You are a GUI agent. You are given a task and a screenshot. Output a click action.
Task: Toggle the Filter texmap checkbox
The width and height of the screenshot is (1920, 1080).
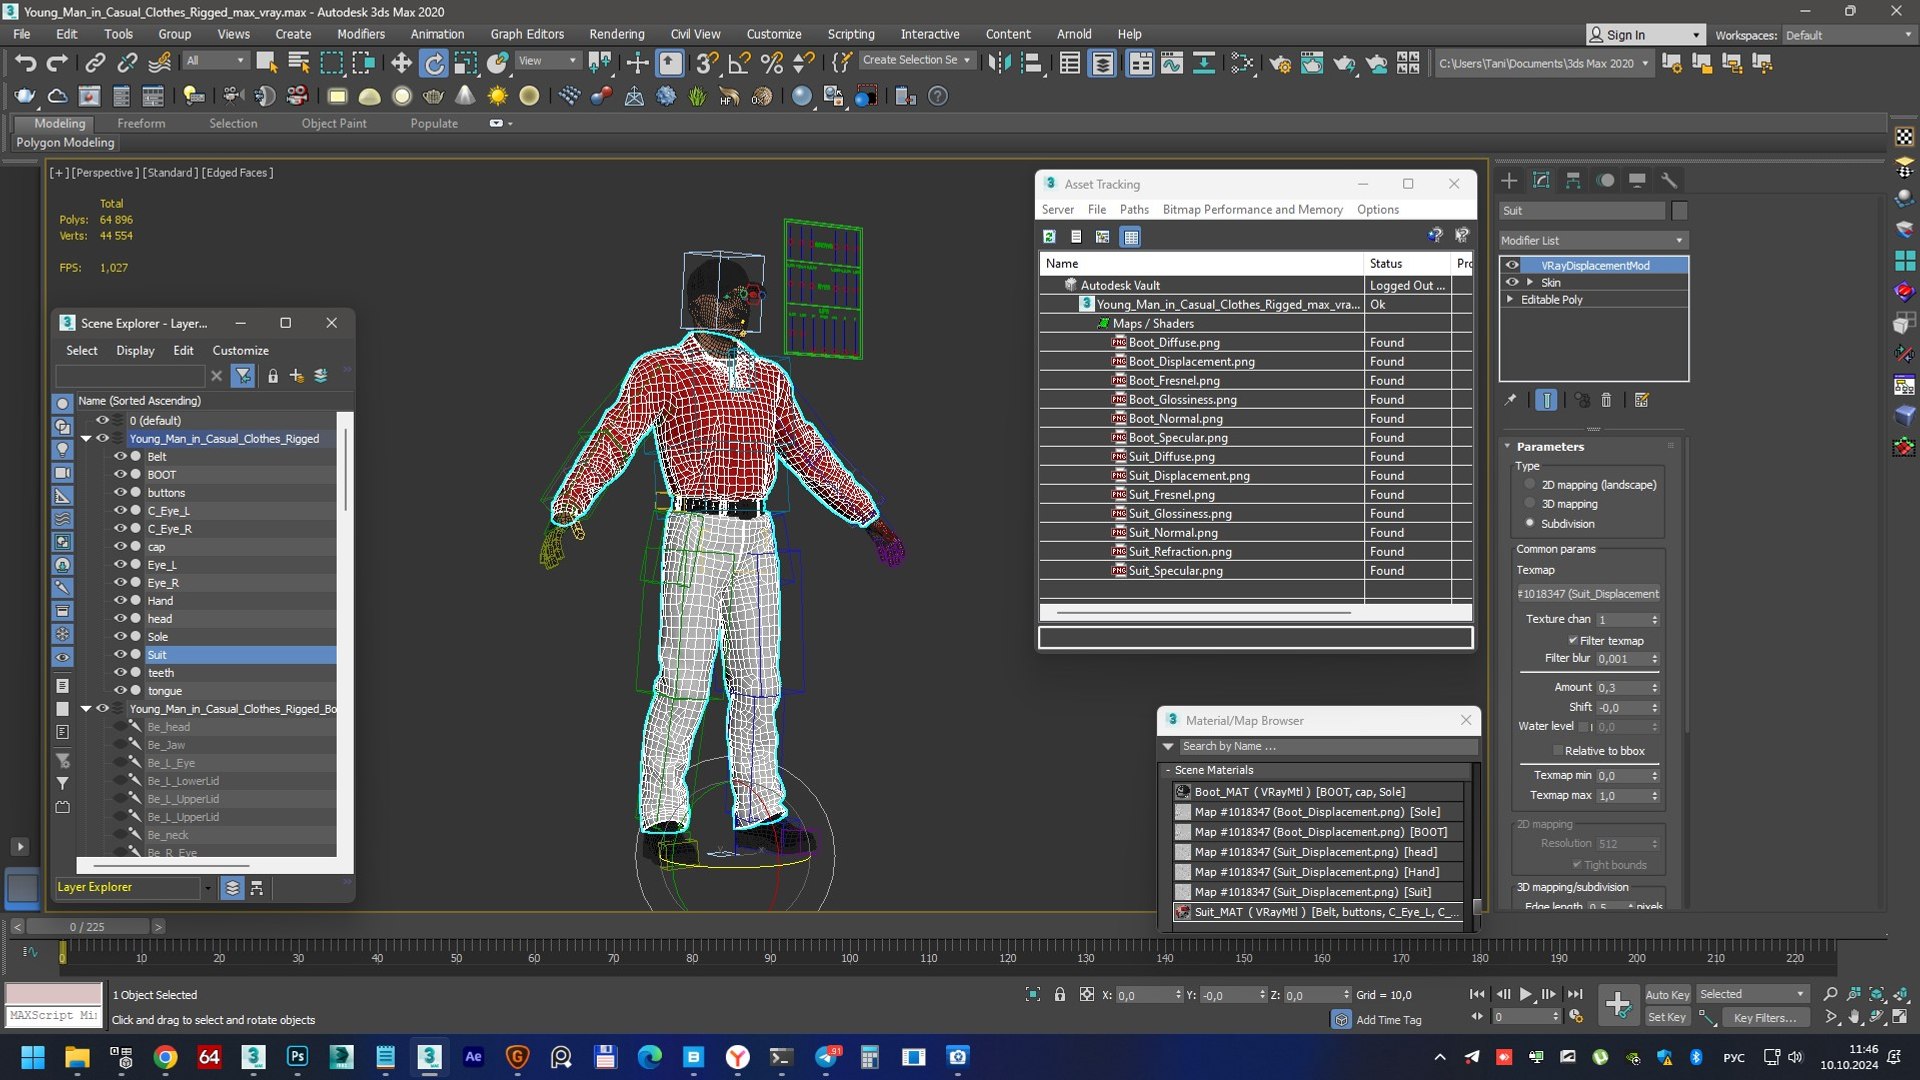pos(1572,640)
